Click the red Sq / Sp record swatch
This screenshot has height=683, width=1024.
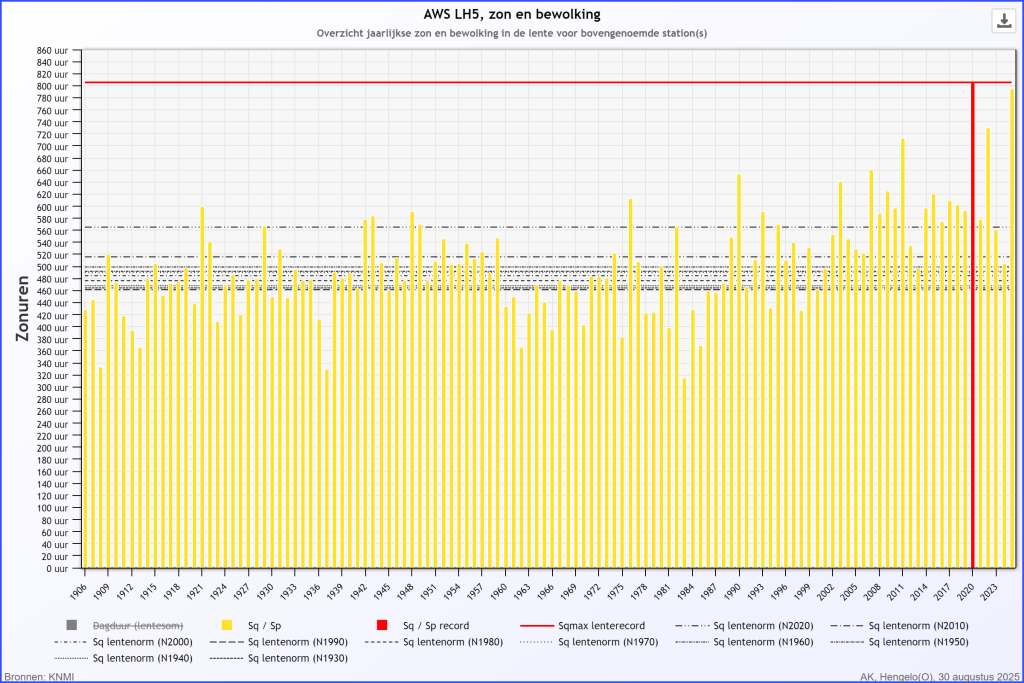pyautogui.click(x=382, y=626)
